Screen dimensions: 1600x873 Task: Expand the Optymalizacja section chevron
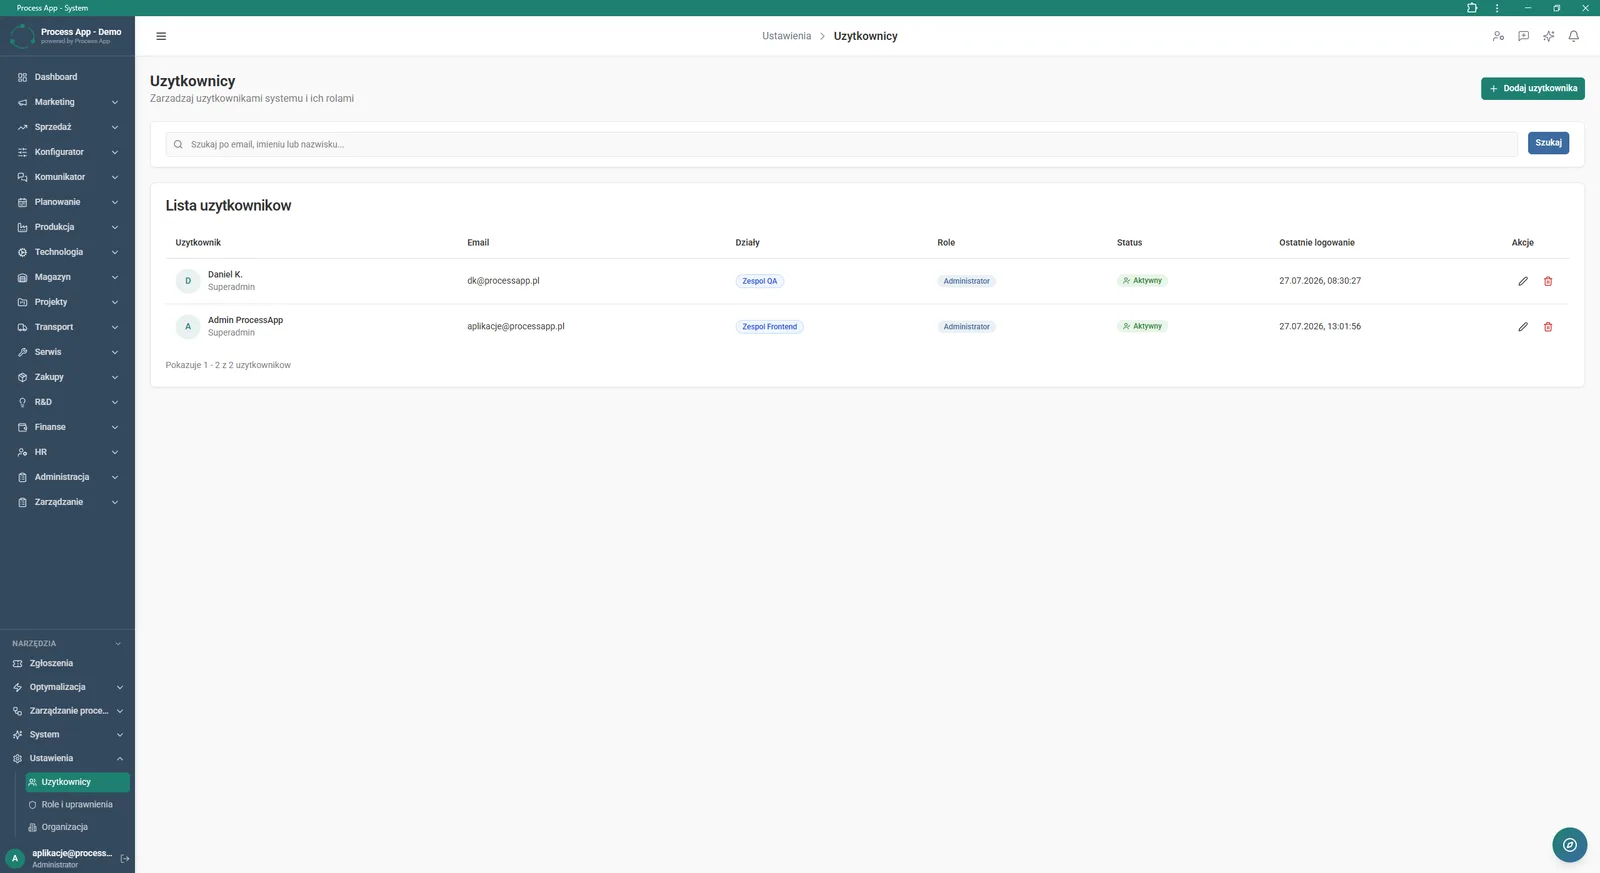click(x=120, y=687)
